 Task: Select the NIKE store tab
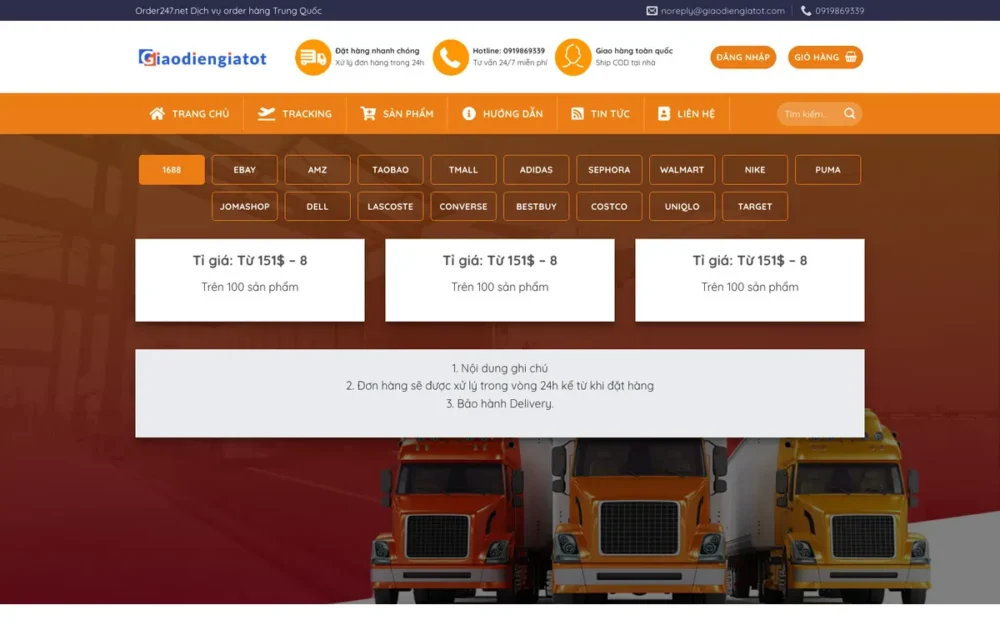(x=754, y=170)
